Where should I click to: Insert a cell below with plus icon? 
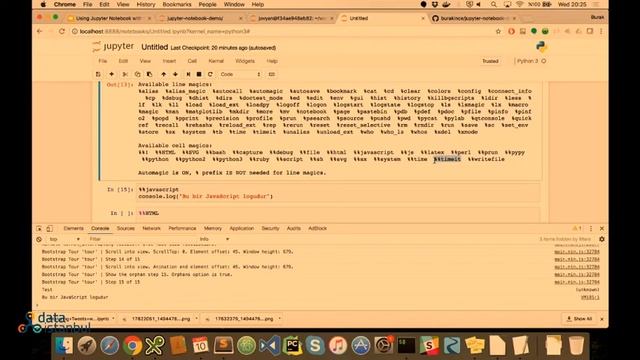[111, 74]
